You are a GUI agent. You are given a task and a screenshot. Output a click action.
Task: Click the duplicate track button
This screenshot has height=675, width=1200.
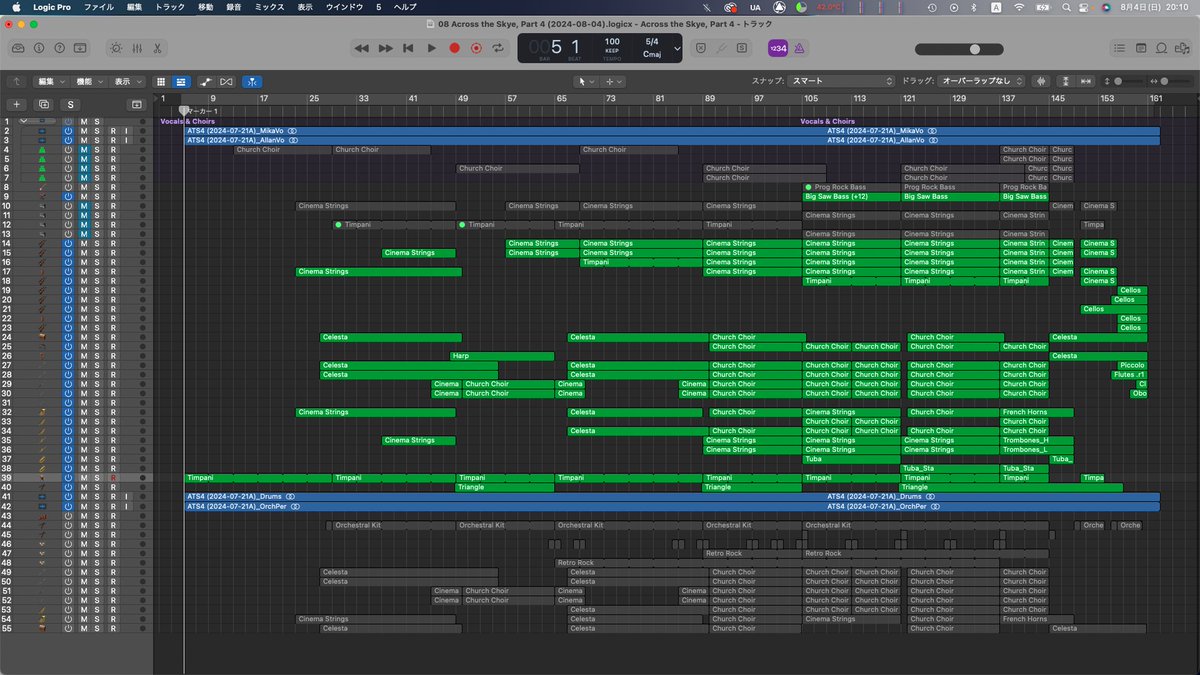pyautogui.click(x=43, y=104)
